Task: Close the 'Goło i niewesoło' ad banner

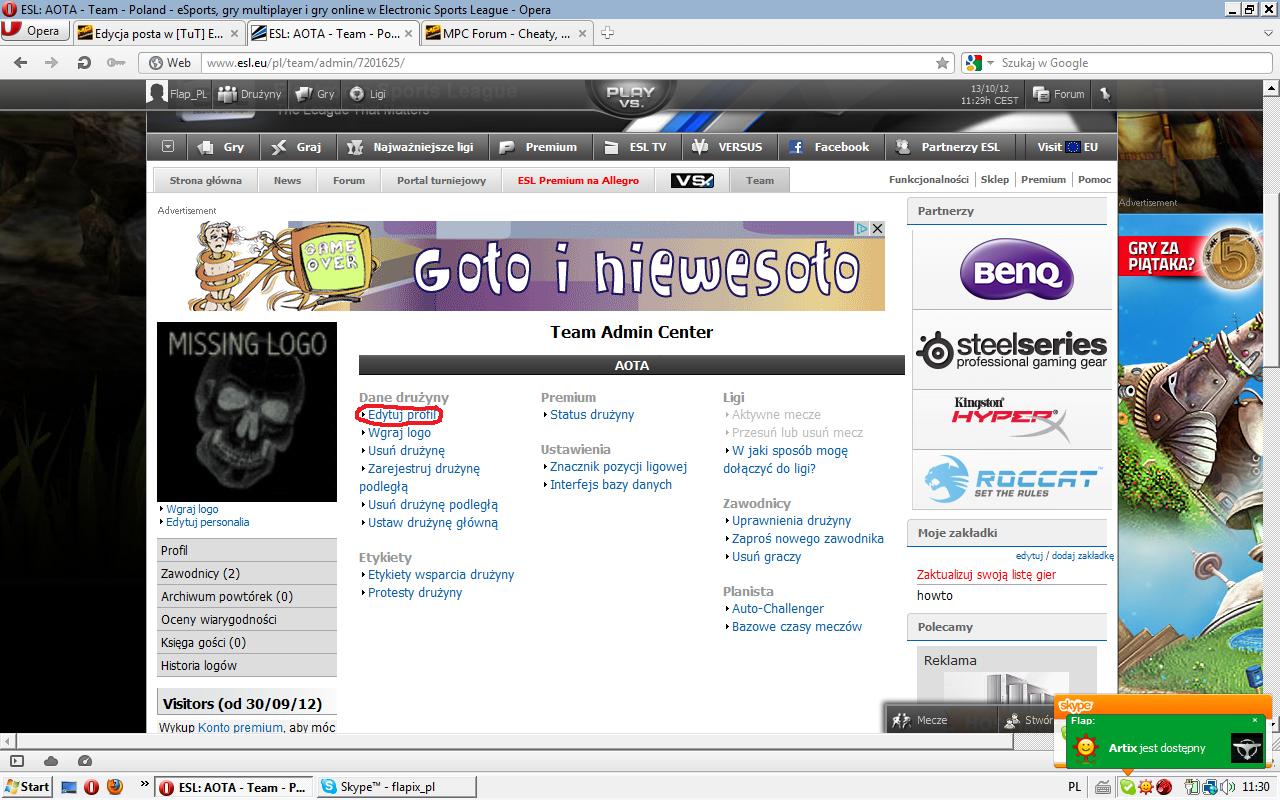Action: tap(877, 229)
